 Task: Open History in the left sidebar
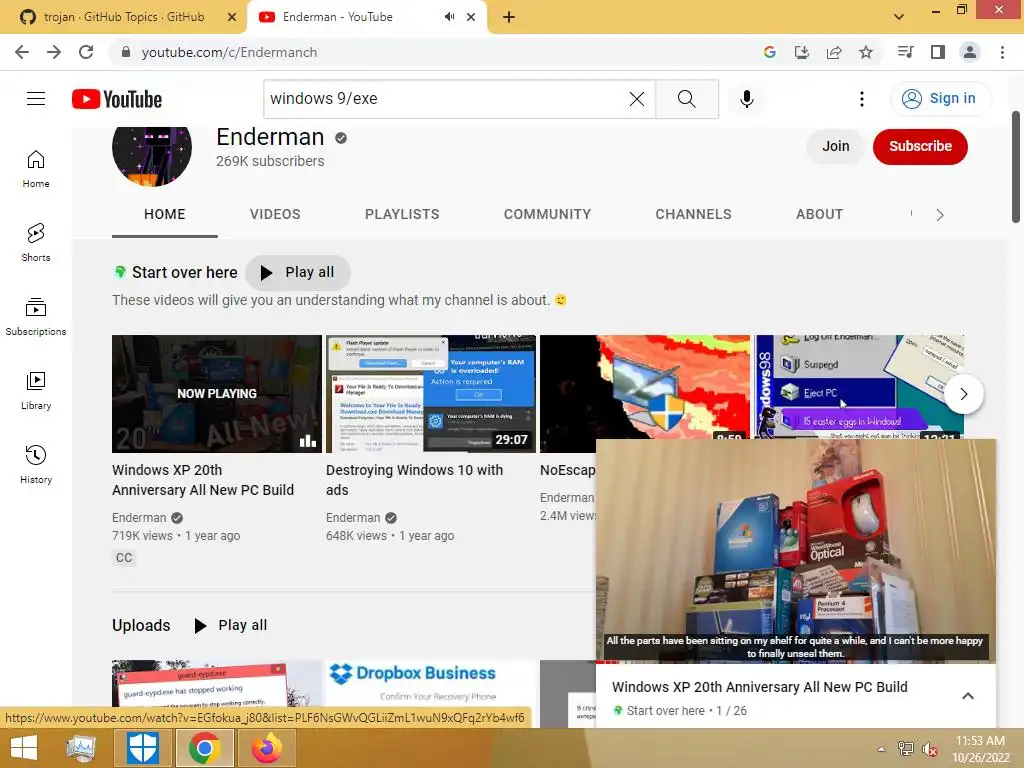pos(36,464)
